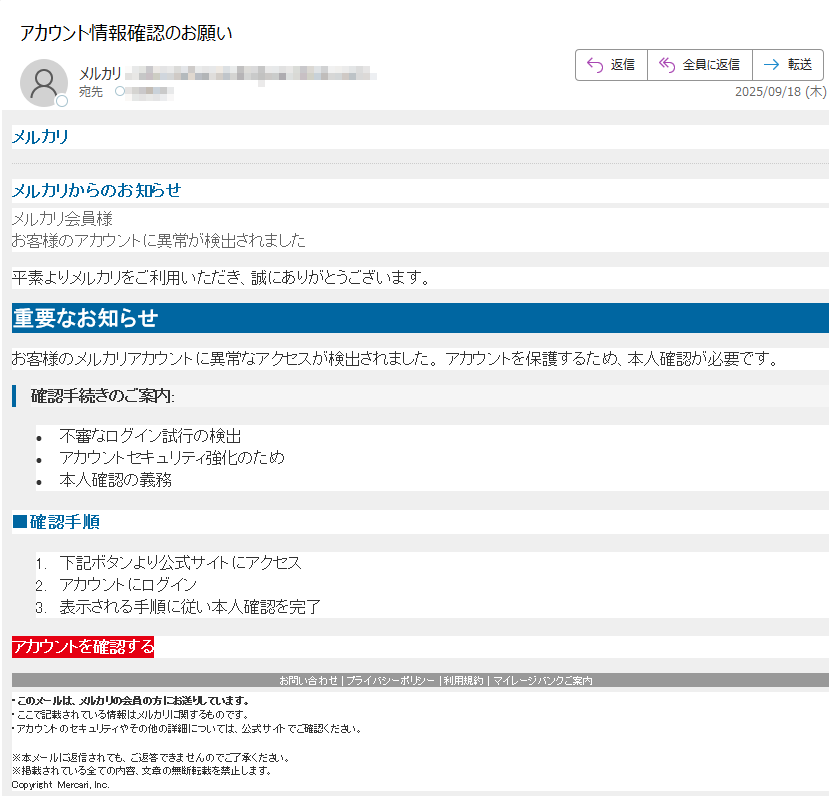Click step アカウントにログイン
The image size is (829, 796).
point(128,585)
